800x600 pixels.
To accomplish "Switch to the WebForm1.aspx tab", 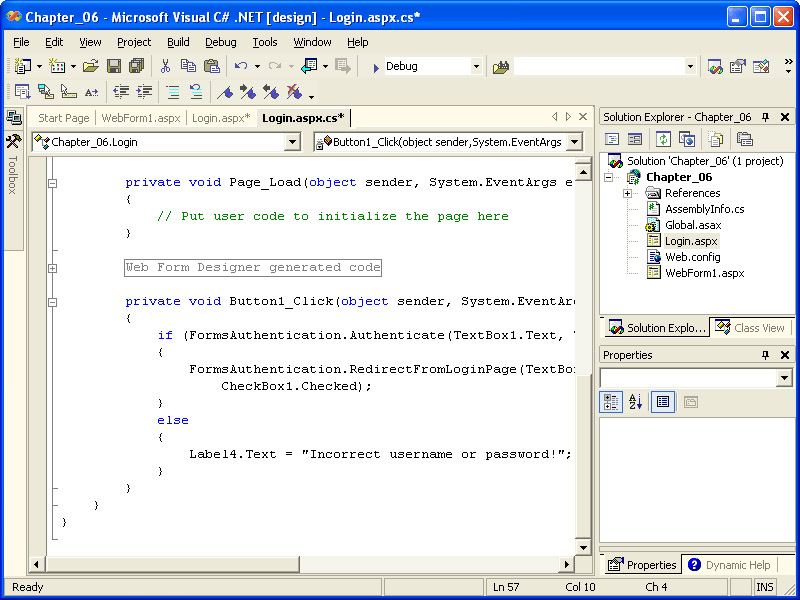I will [141, 118].
